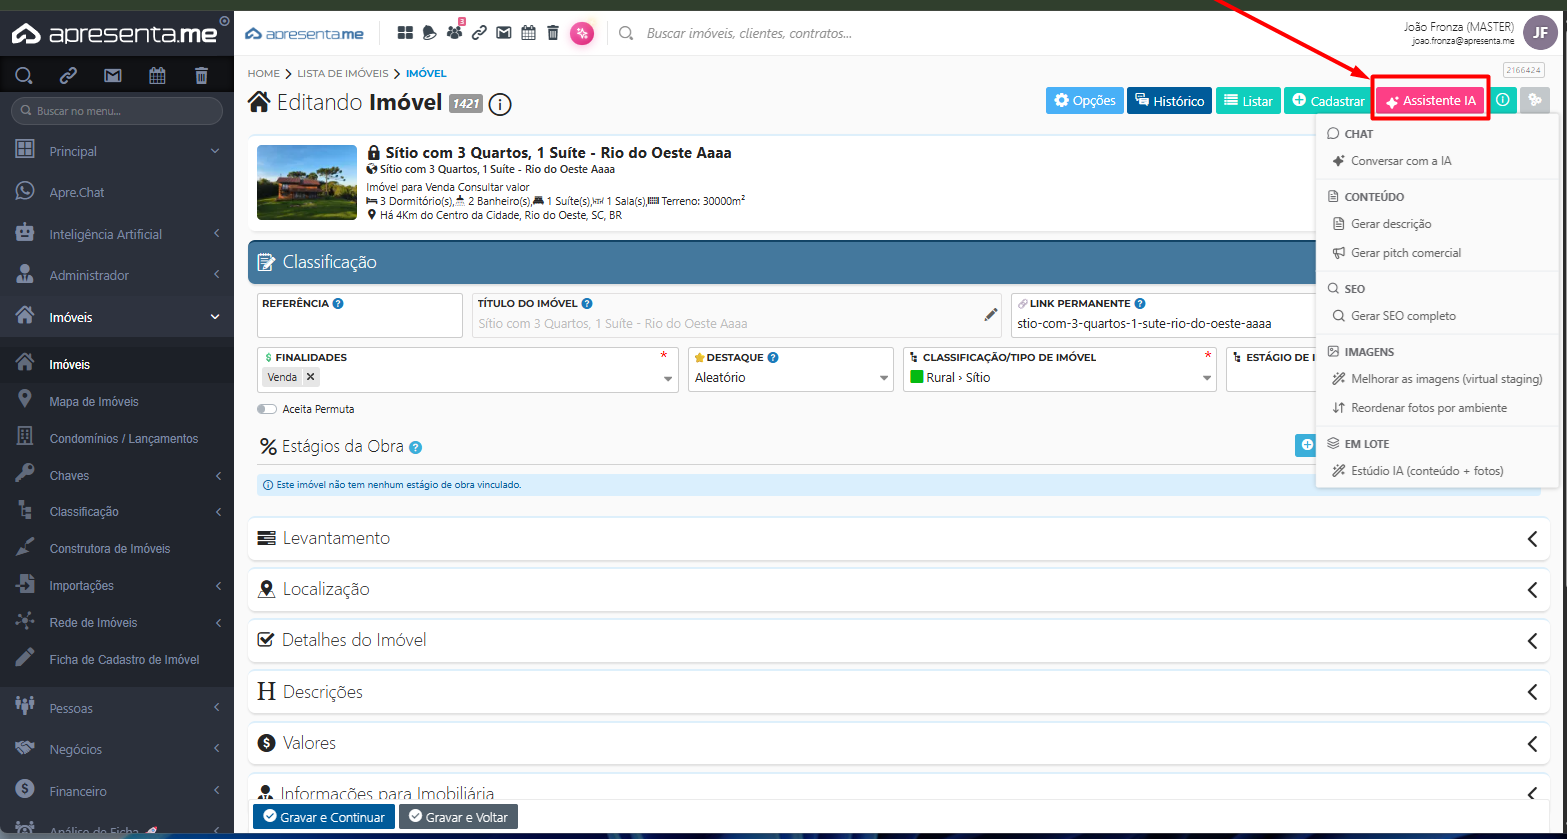This screenshot has height=839, width=1567.
Task: Click the calendar icon in dark sidebar header
Action: coord(157,75)
